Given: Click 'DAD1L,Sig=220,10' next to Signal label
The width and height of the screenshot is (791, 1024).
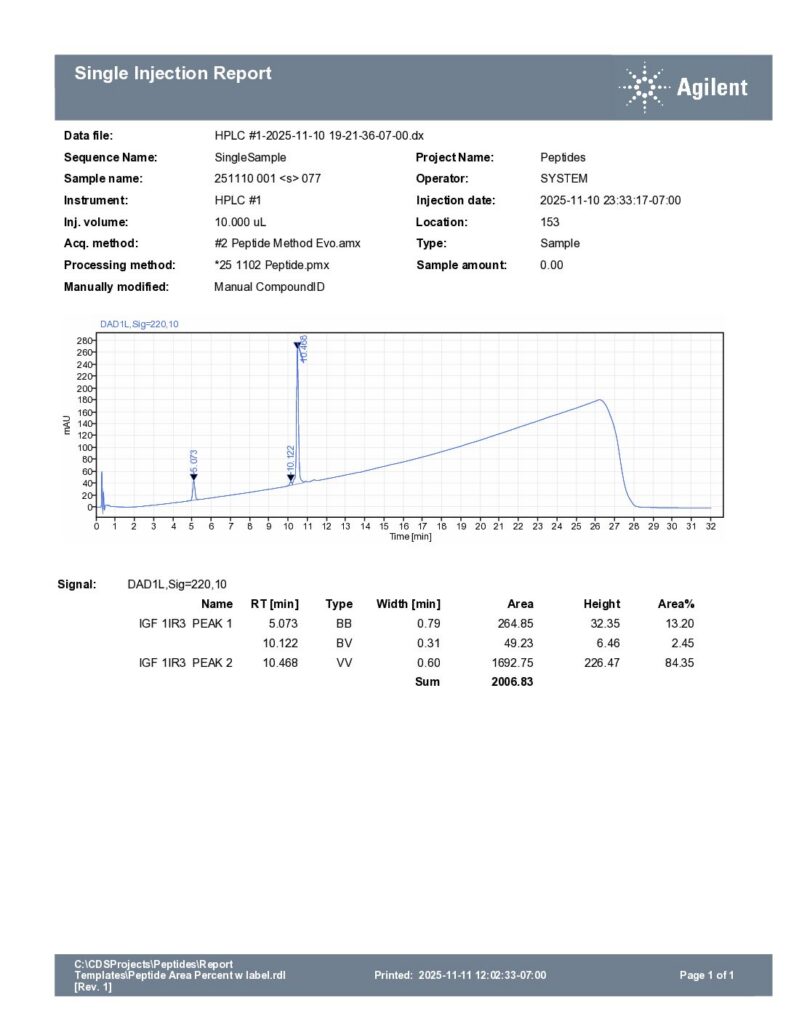Looking at the screenshot, I should click(177, 584).
